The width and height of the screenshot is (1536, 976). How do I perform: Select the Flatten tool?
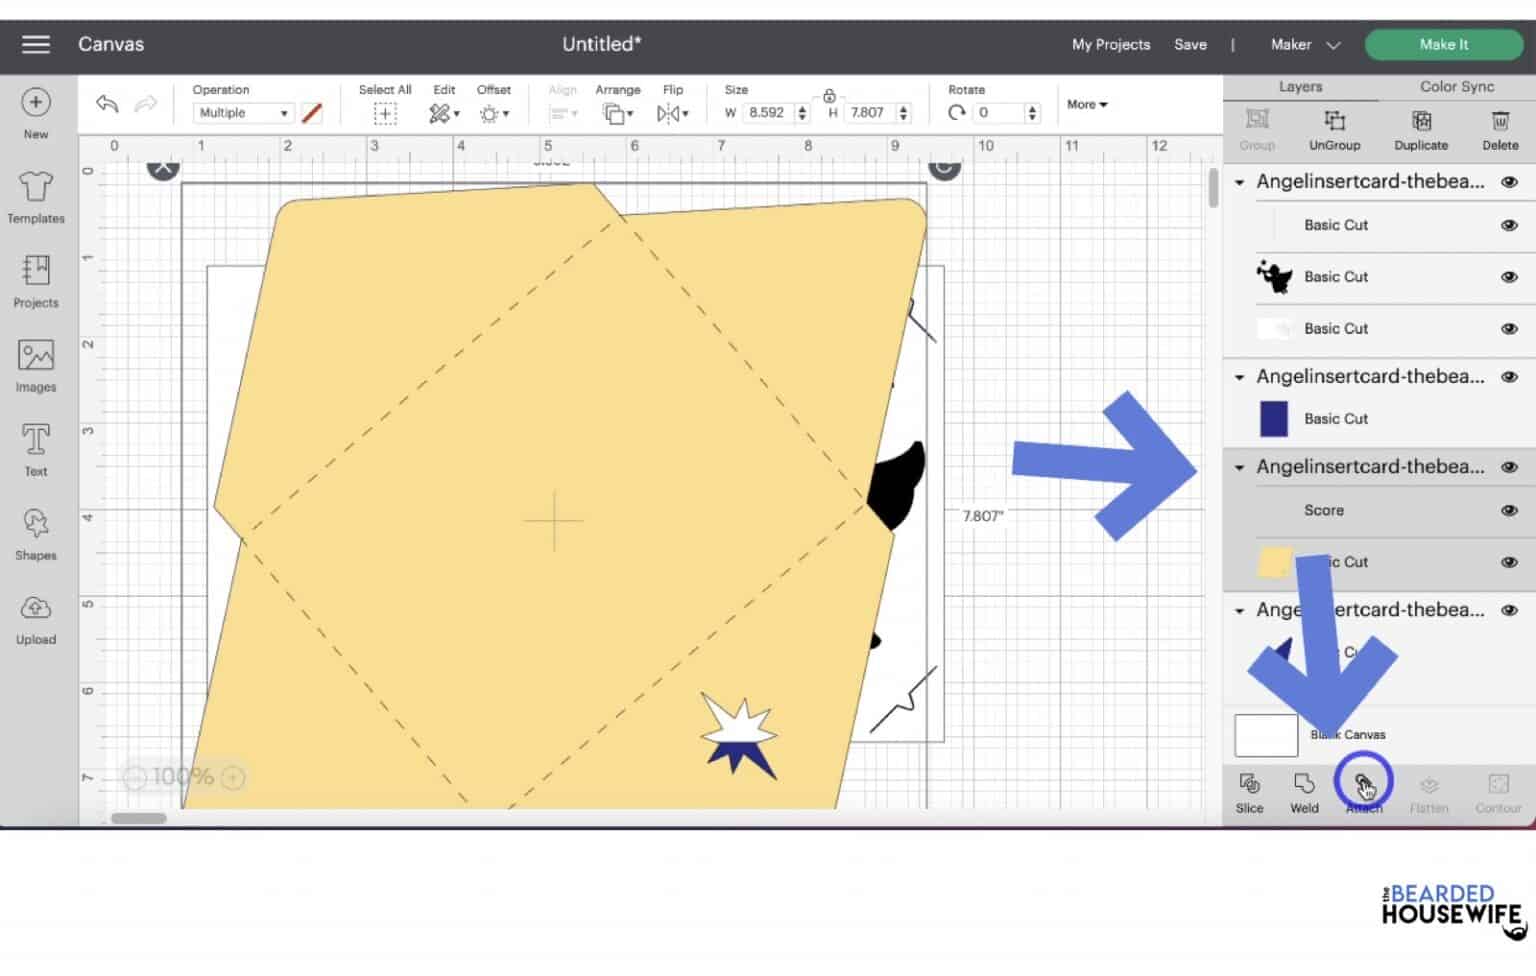1429,791
